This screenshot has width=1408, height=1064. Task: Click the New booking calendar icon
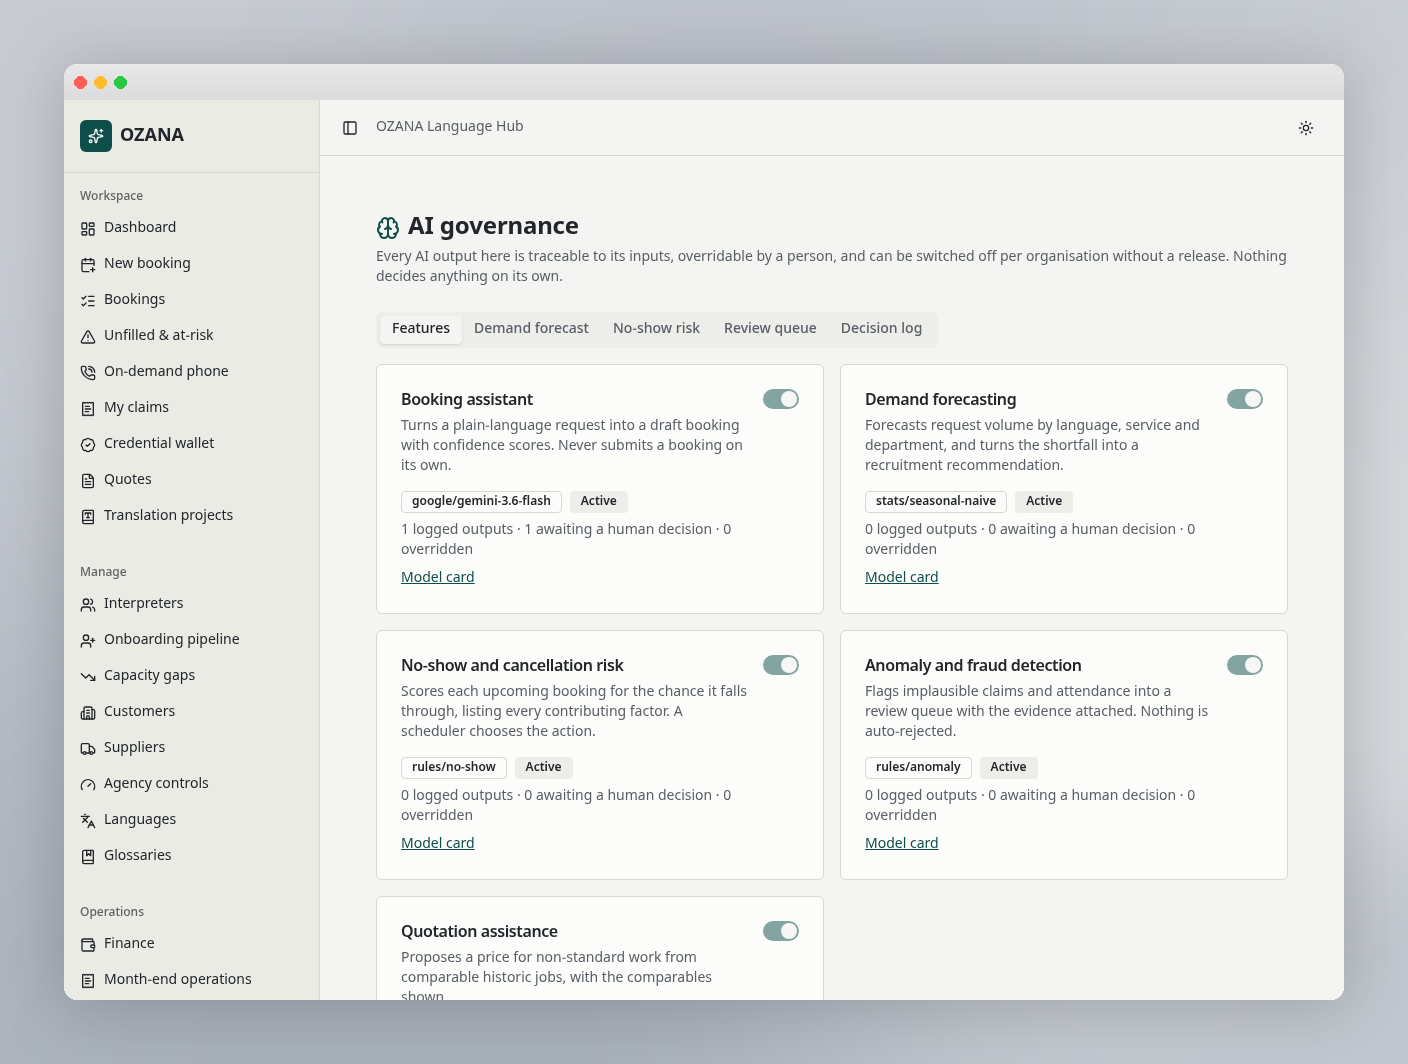click(x=88, y=265)
